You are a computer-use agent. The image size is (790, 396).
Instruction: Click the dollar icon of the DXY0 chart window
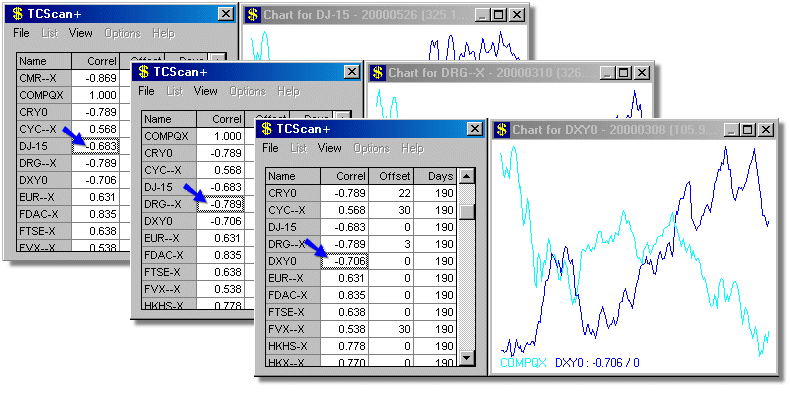click(501, 130)
